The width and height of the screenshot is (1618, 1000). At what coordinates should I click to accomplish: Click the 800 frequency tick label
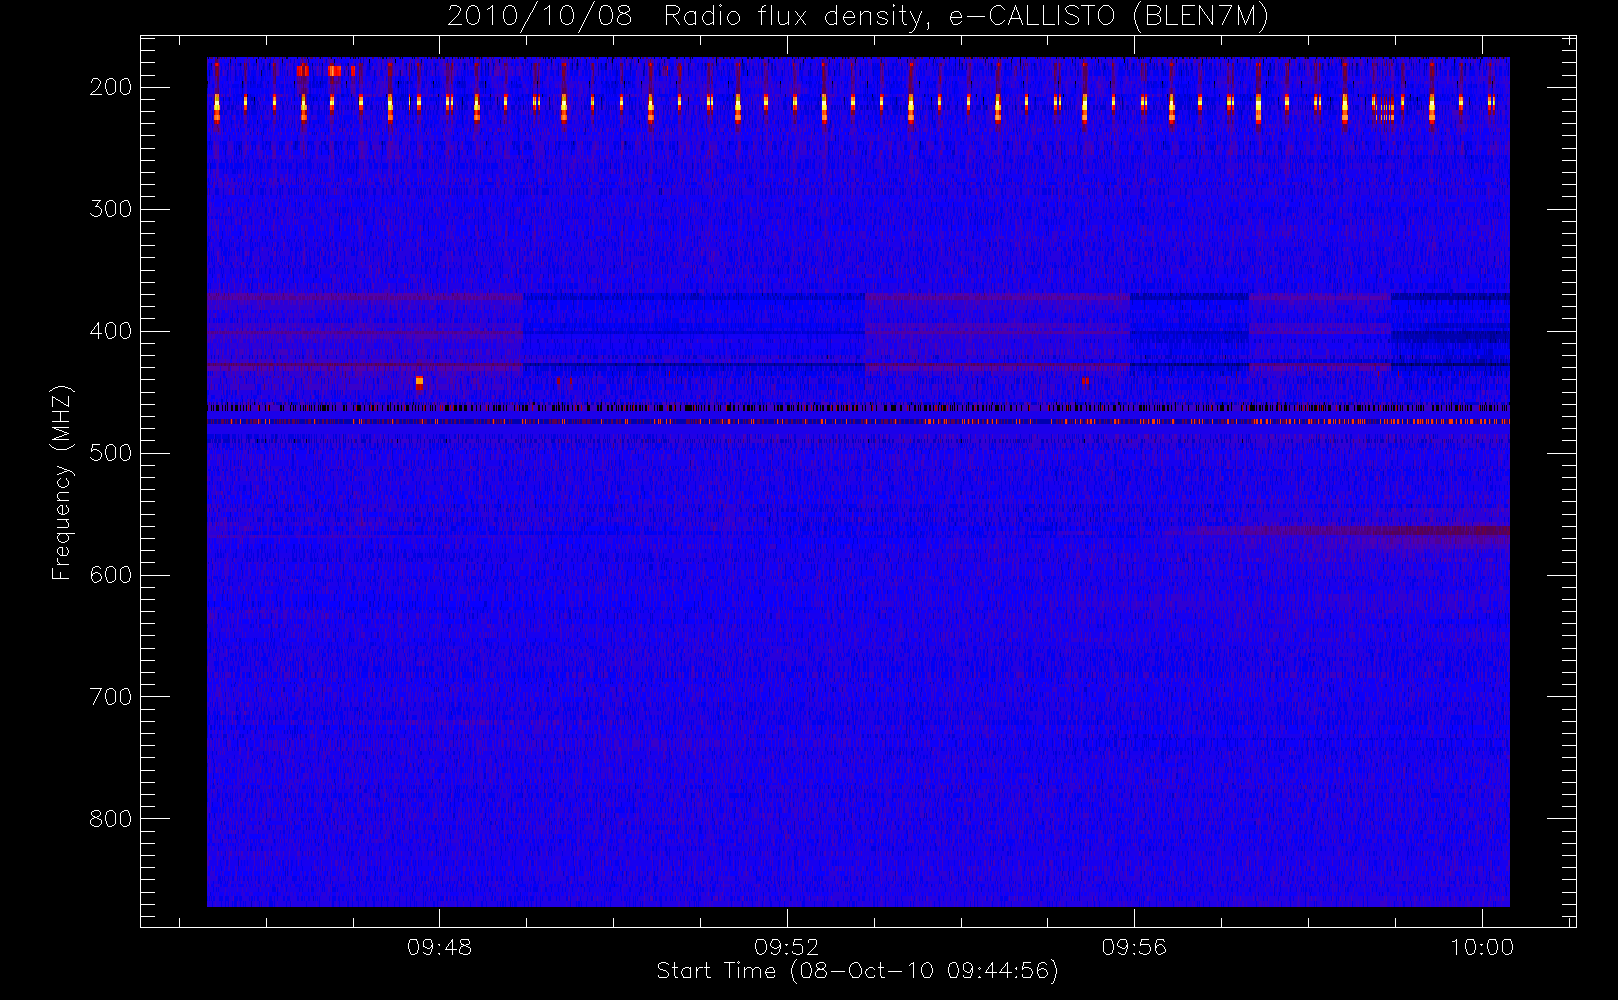[x=110, y=819]
